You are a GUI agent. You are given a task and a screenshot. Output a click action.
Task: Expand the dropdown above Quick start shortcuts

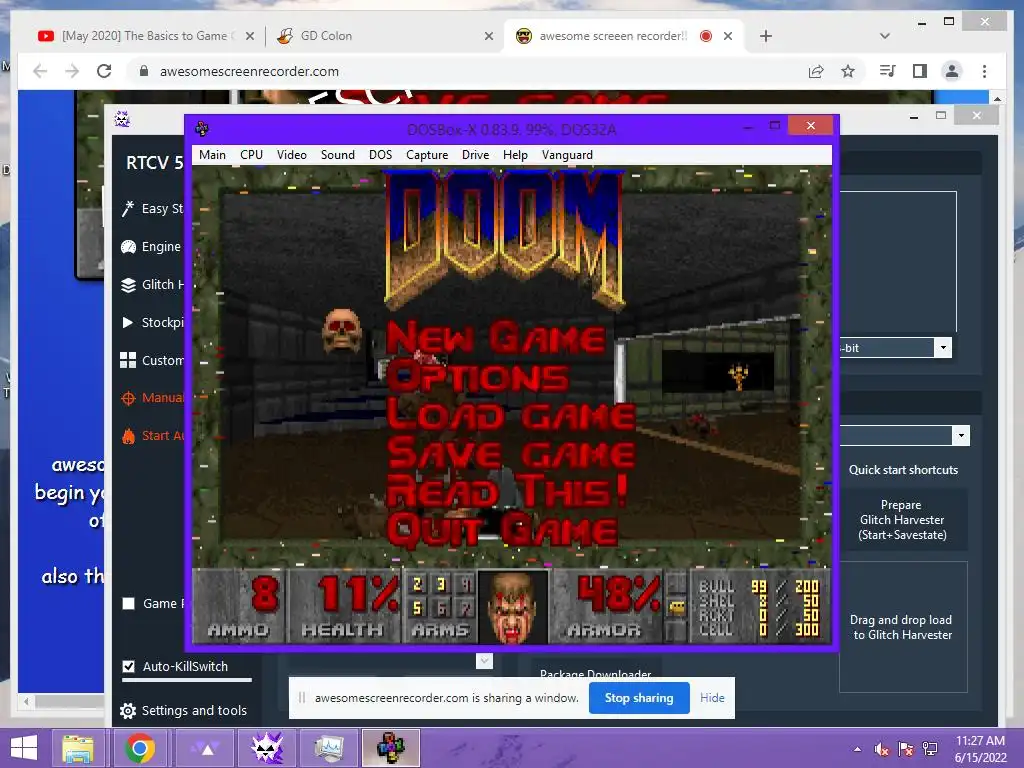[961, 435]
